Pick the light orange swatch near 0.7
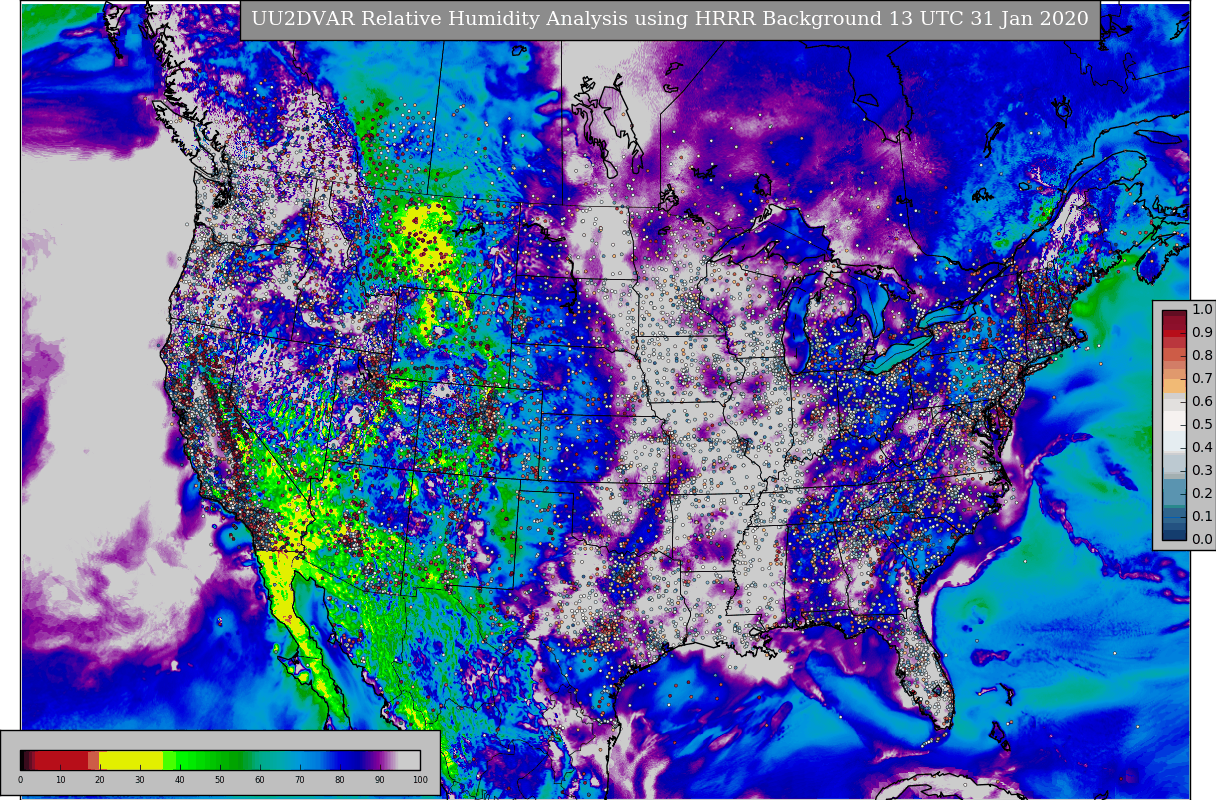This screenshot has height=800, width=1216. pos(1174,385)
